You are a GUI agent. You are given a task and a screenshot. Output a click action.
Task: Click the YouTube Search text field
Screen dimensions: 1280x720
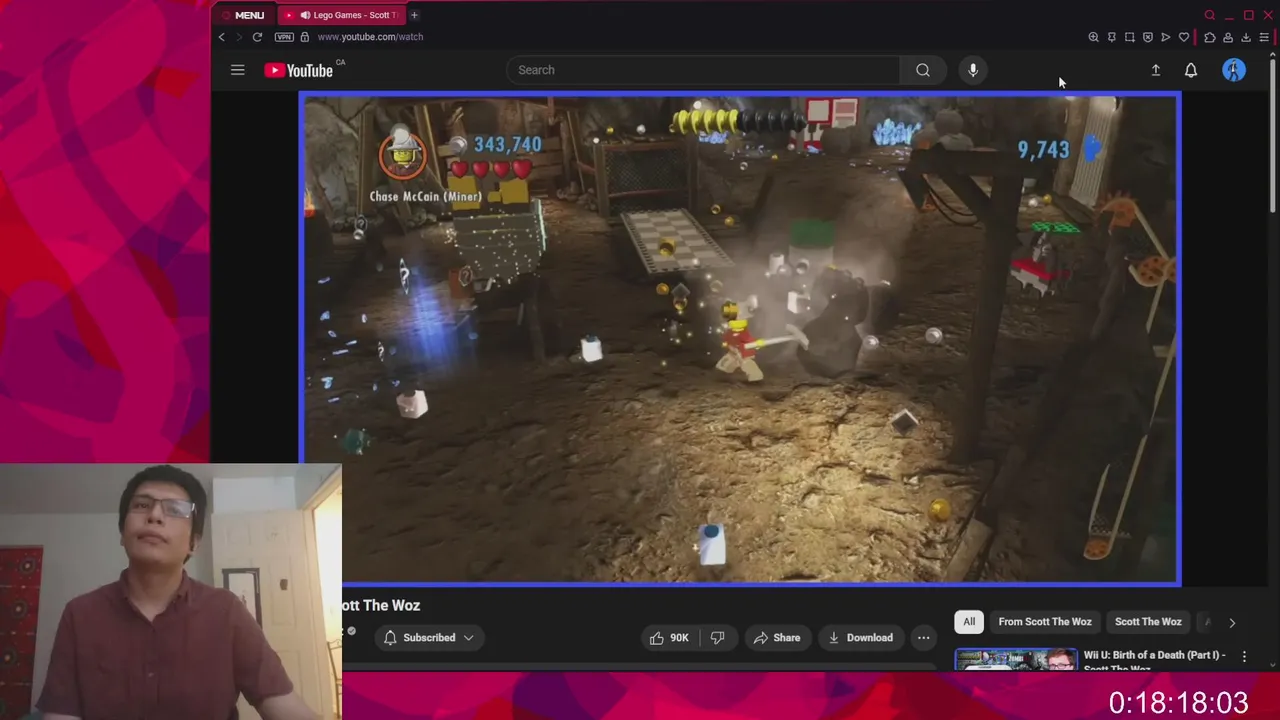tap(703, 70)
